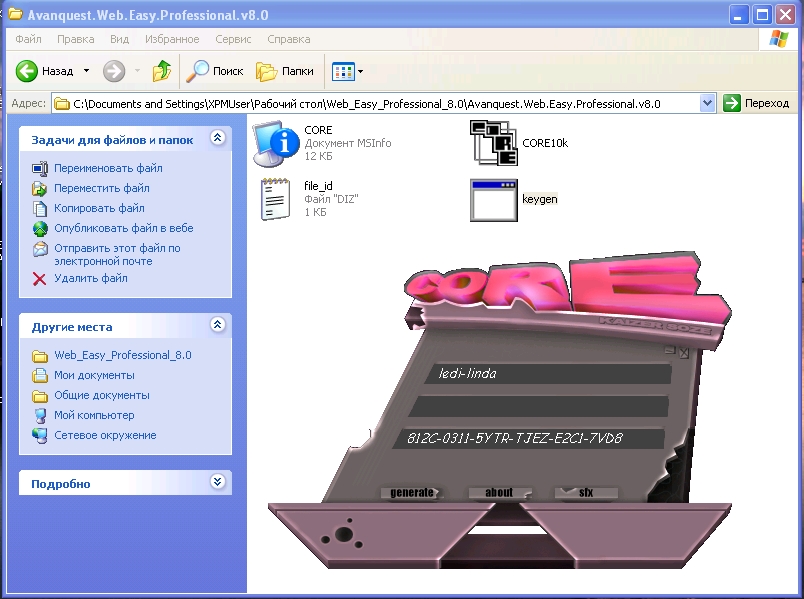Open the Правка menu
This screenshot has height=599, width=804.
click(75, 39)
